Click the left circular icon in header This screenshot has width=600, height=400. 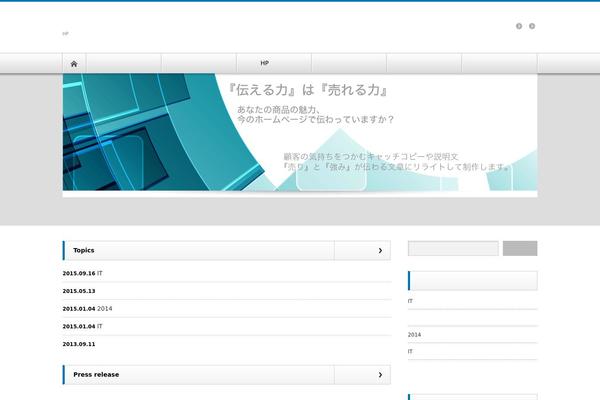pyautogui.click(x=519, y=26)
